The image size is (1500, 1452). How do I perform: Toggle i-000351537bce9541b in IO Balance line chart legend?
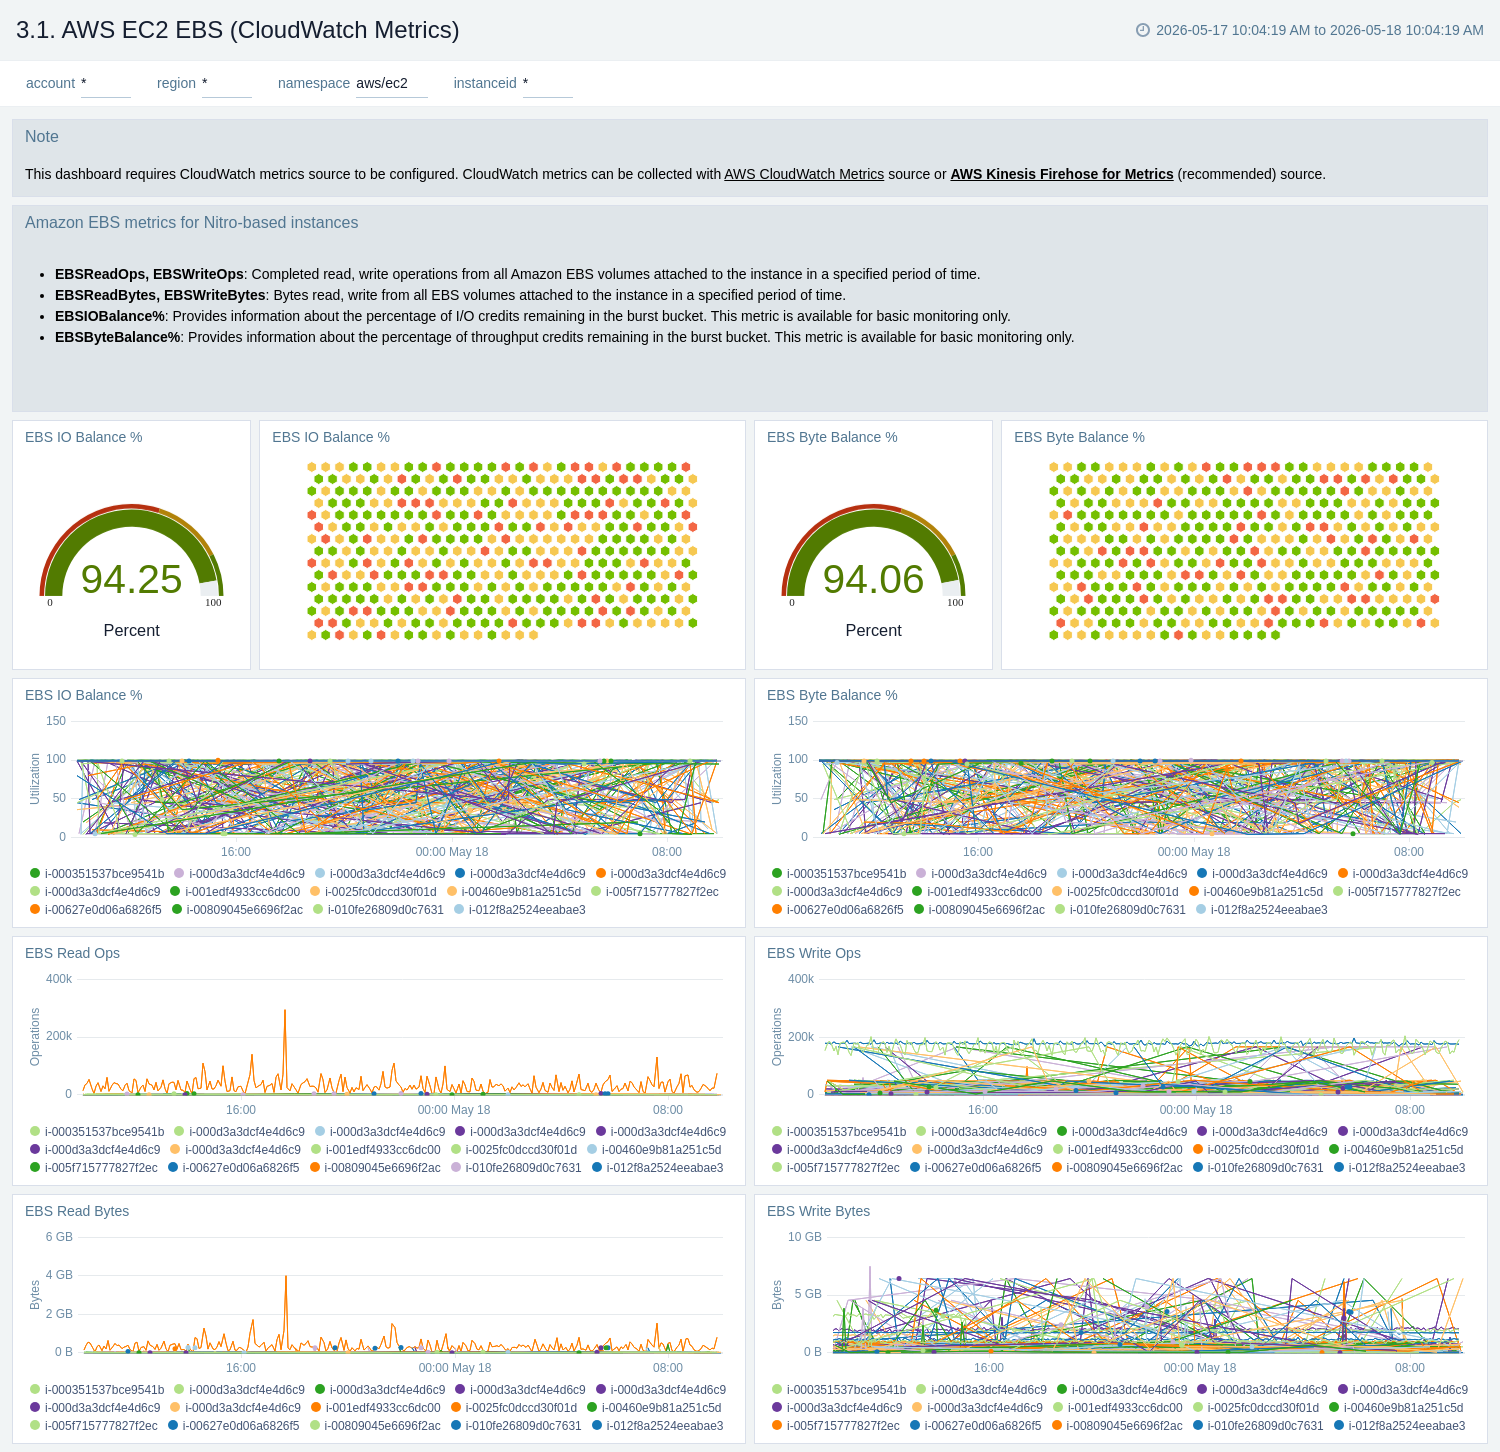(x=97, y=874)
